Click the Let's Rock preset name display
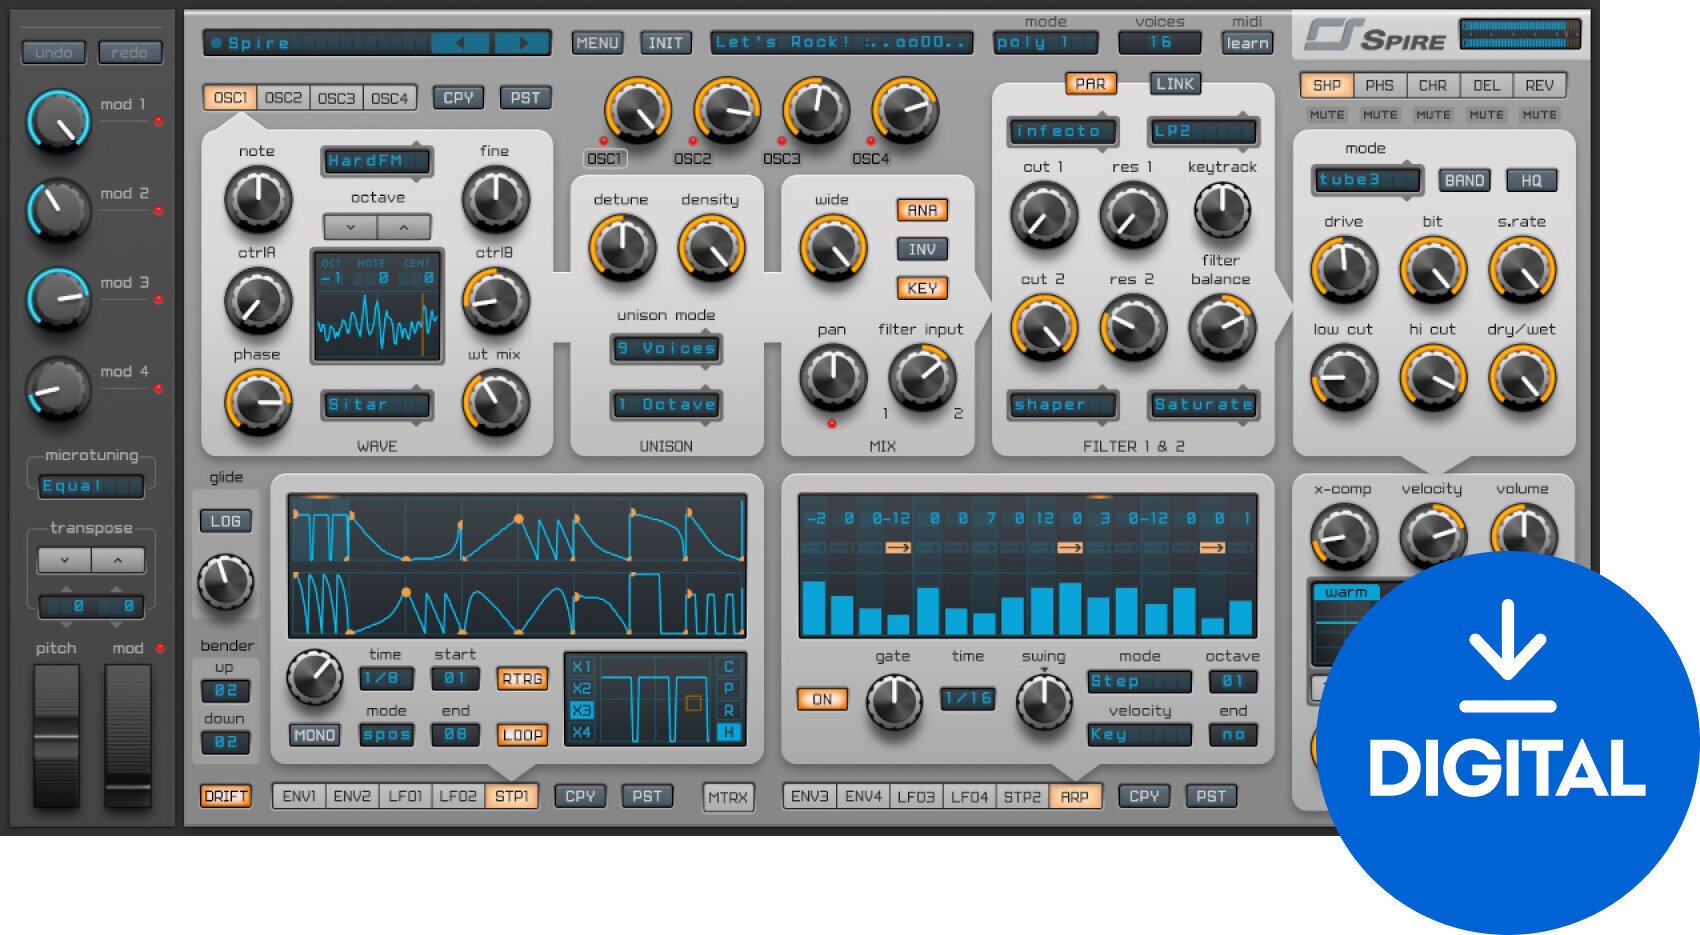This screenshot has height=935, width=1700. tap(840, 43)
